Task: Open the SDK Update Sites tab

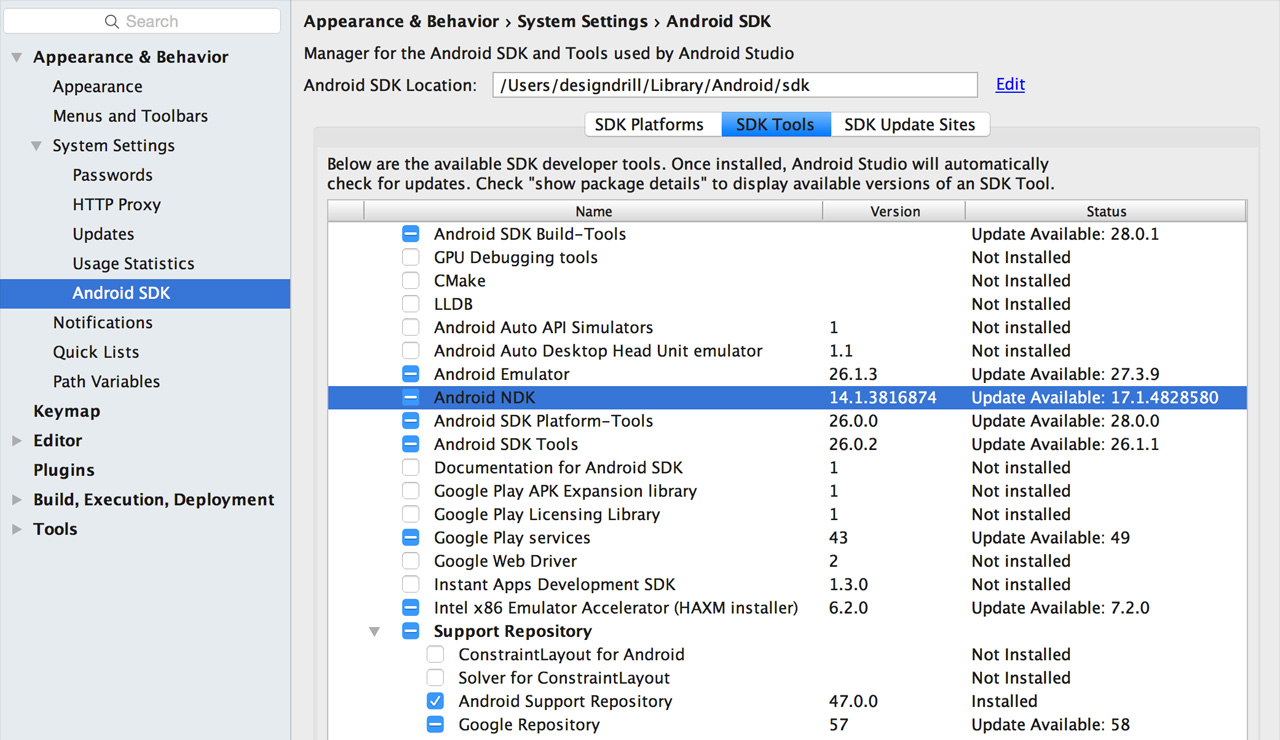Action: click(x=909, y=125)
